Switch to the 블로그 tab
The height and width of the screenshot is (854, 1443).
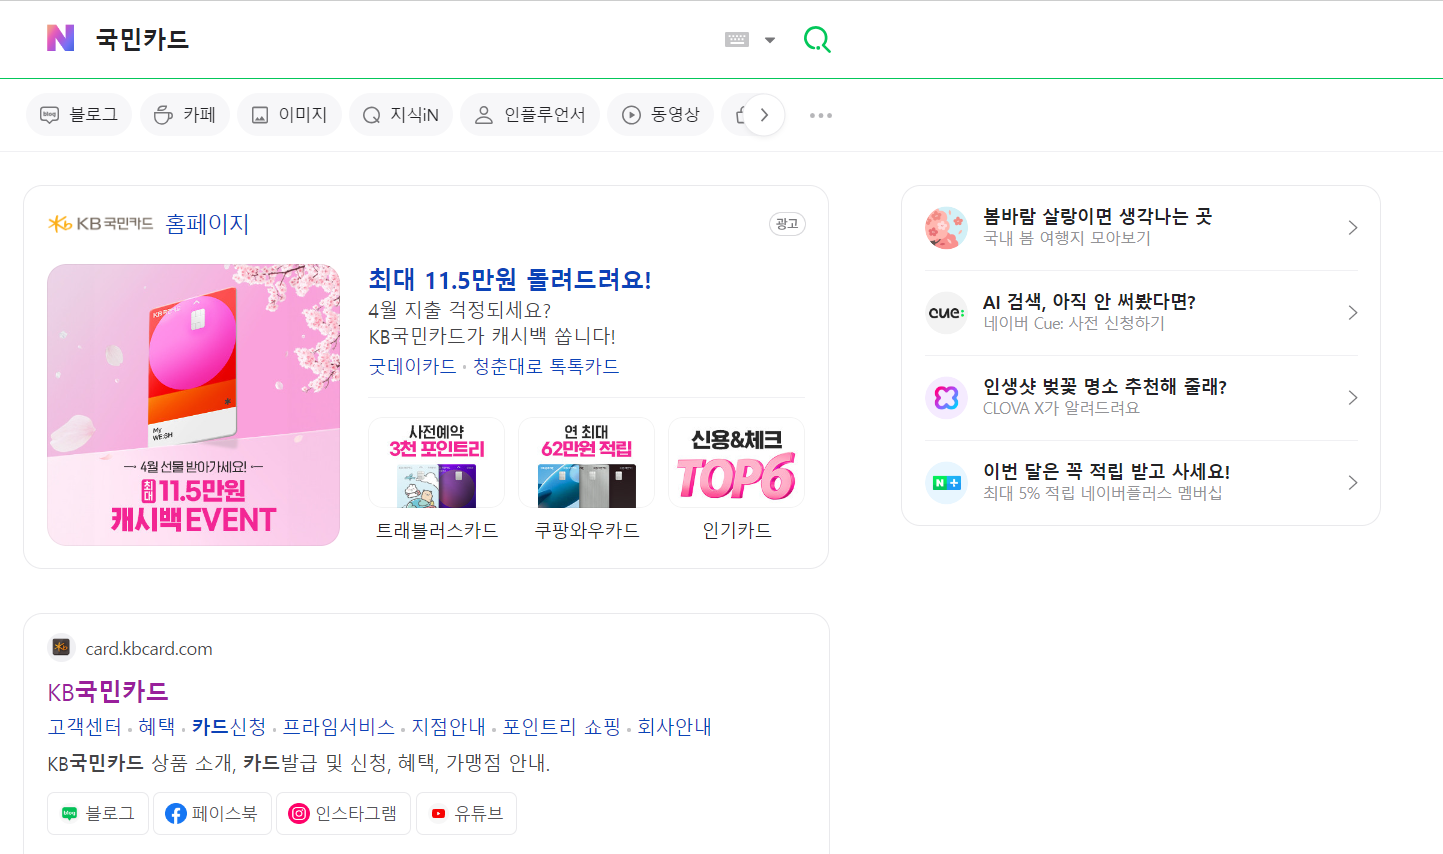pyautogui.click(x=79, y=115)
